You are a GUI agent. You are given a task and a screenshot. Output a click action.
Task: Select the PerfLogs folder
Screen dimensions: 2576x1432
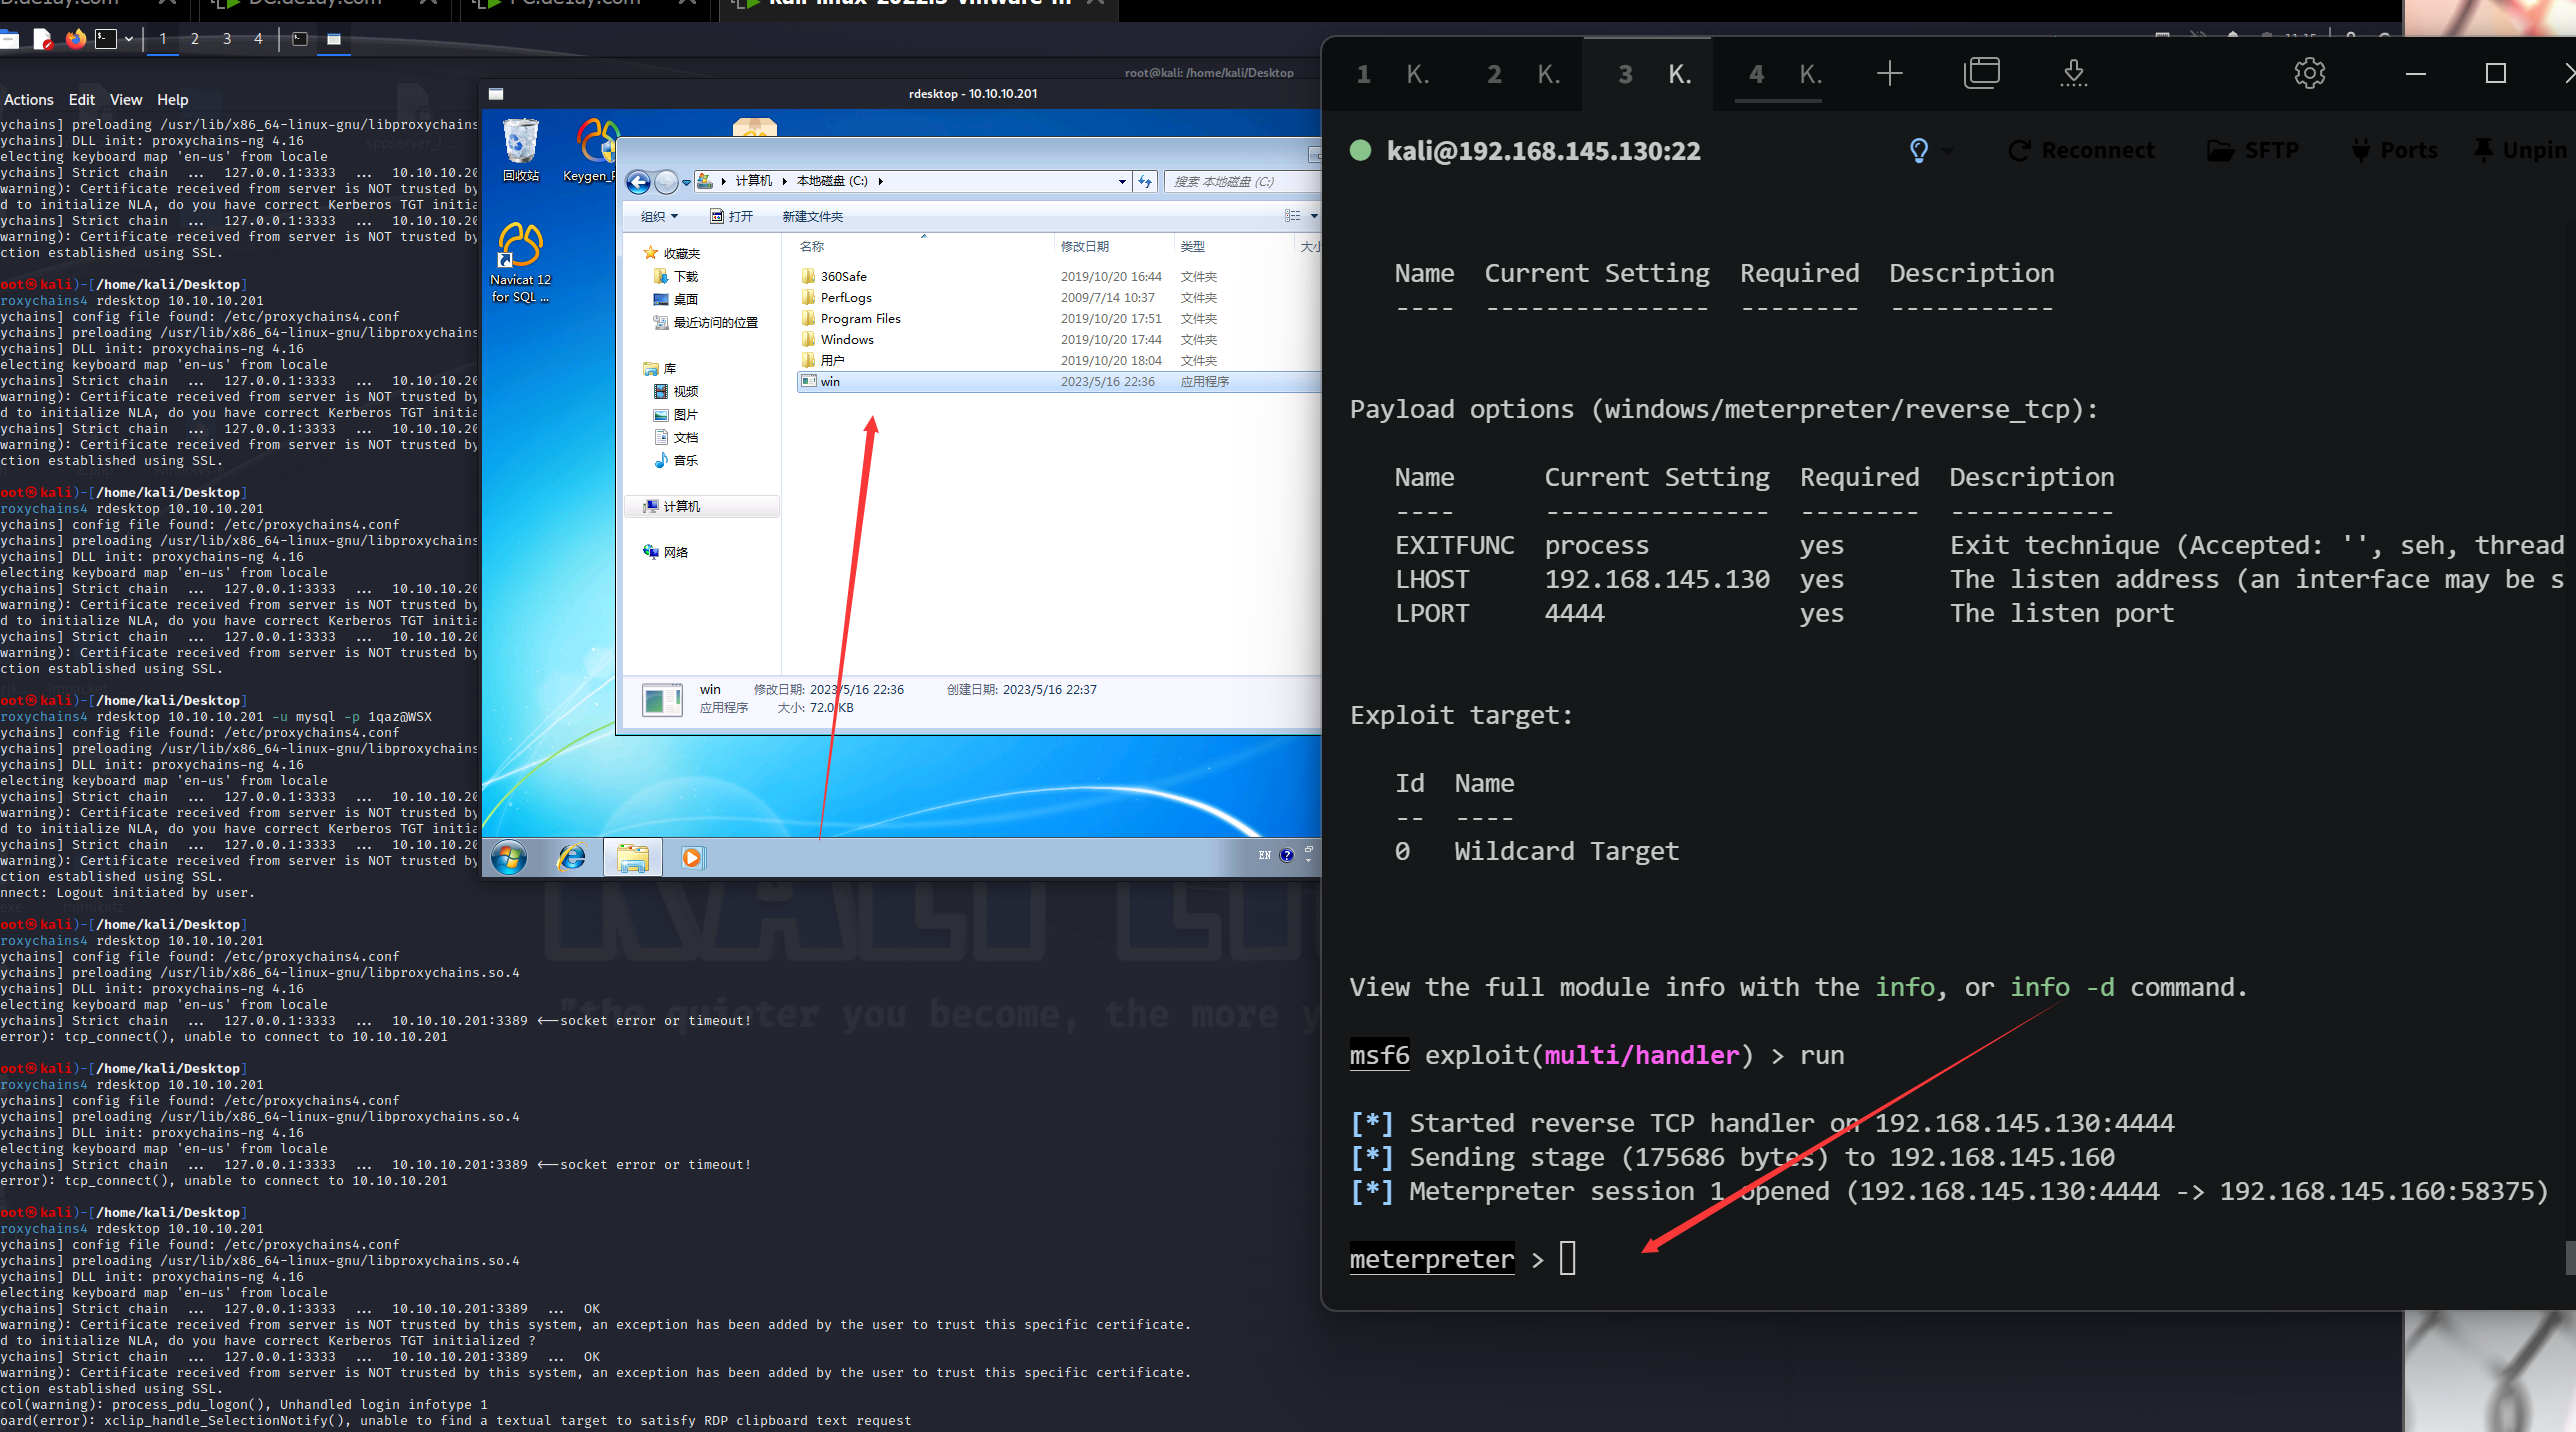836,298
